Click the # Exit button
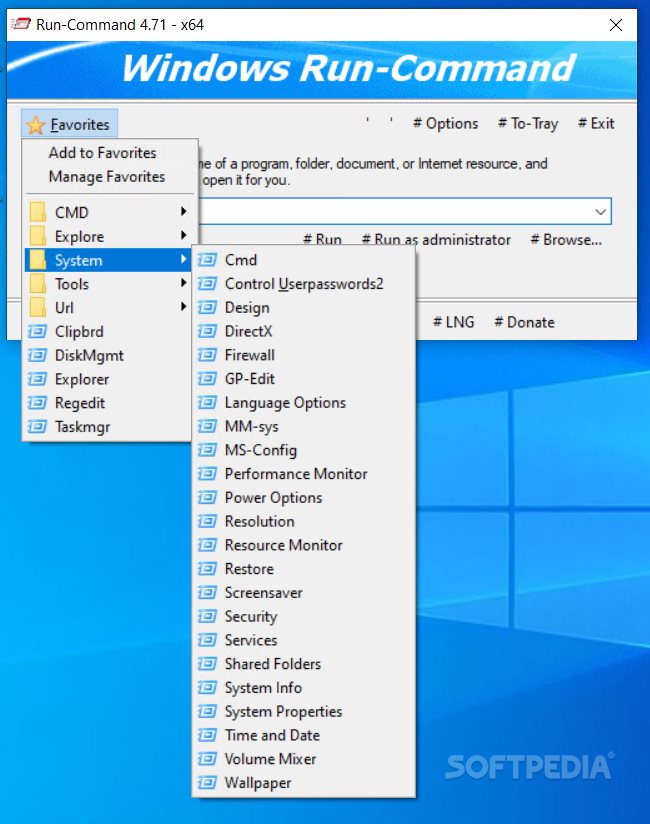The image size is (650, 824). pos(596,123)
